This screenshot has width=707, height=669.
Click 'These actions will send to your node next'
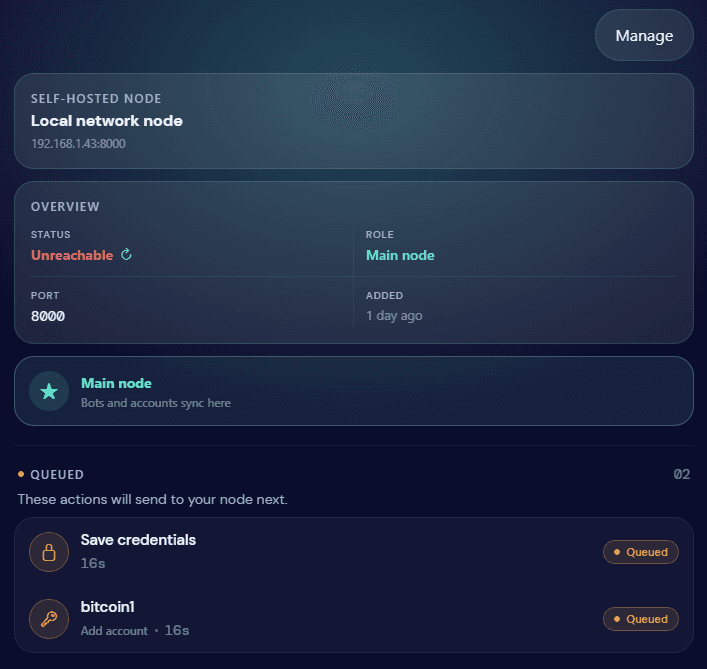pos(152,499)
